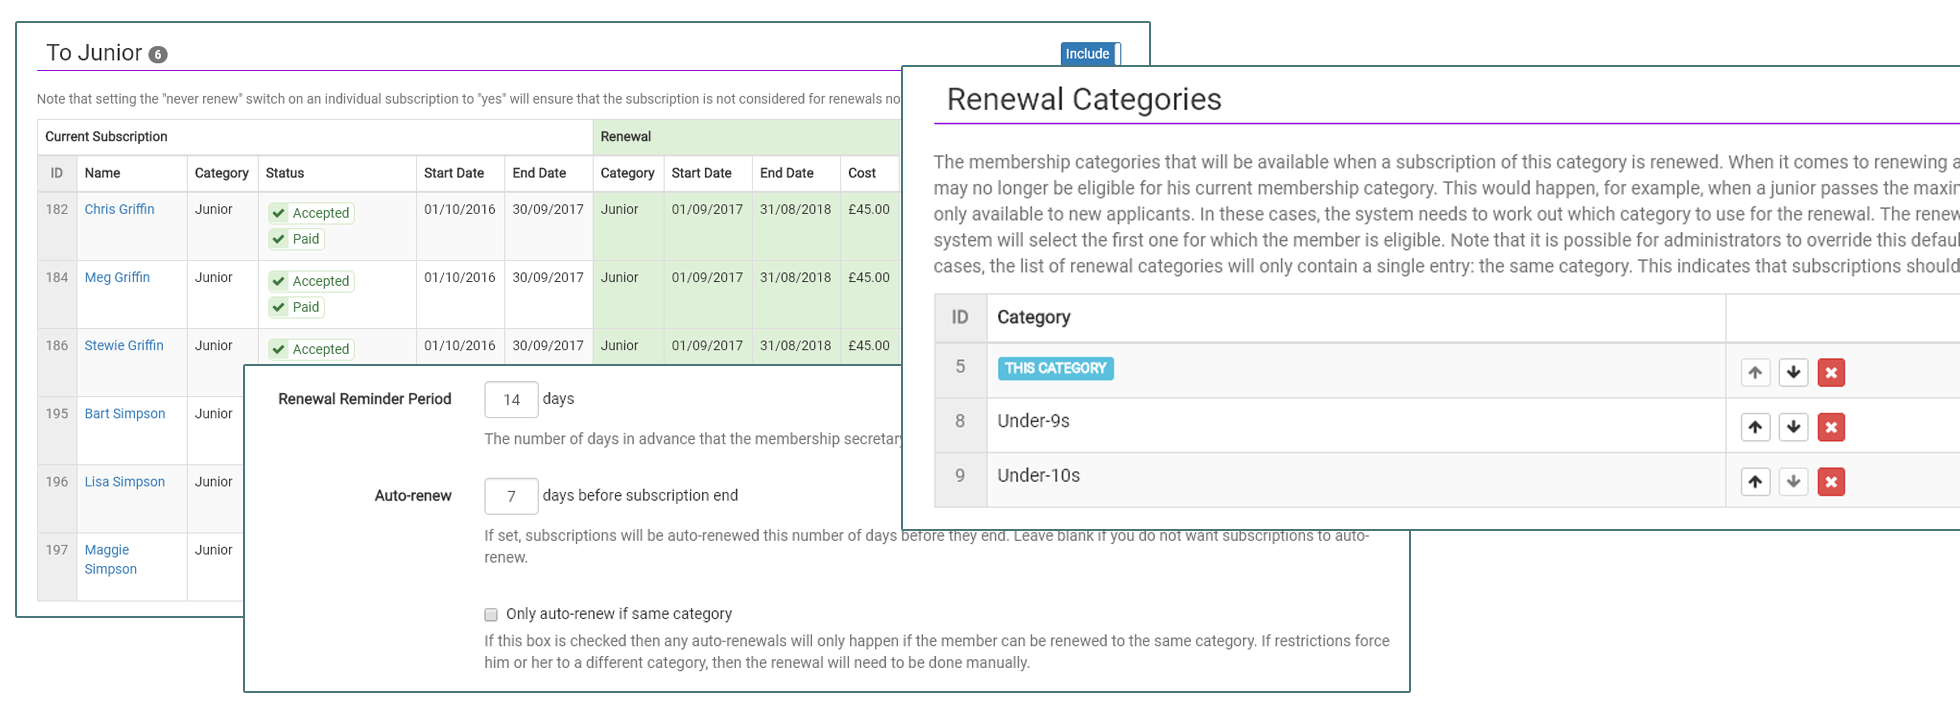Image resolution: width=1960 pixels, height=721 pixels.
Task: Open Chris Griffin's member record
Action: tap(119, 209)
